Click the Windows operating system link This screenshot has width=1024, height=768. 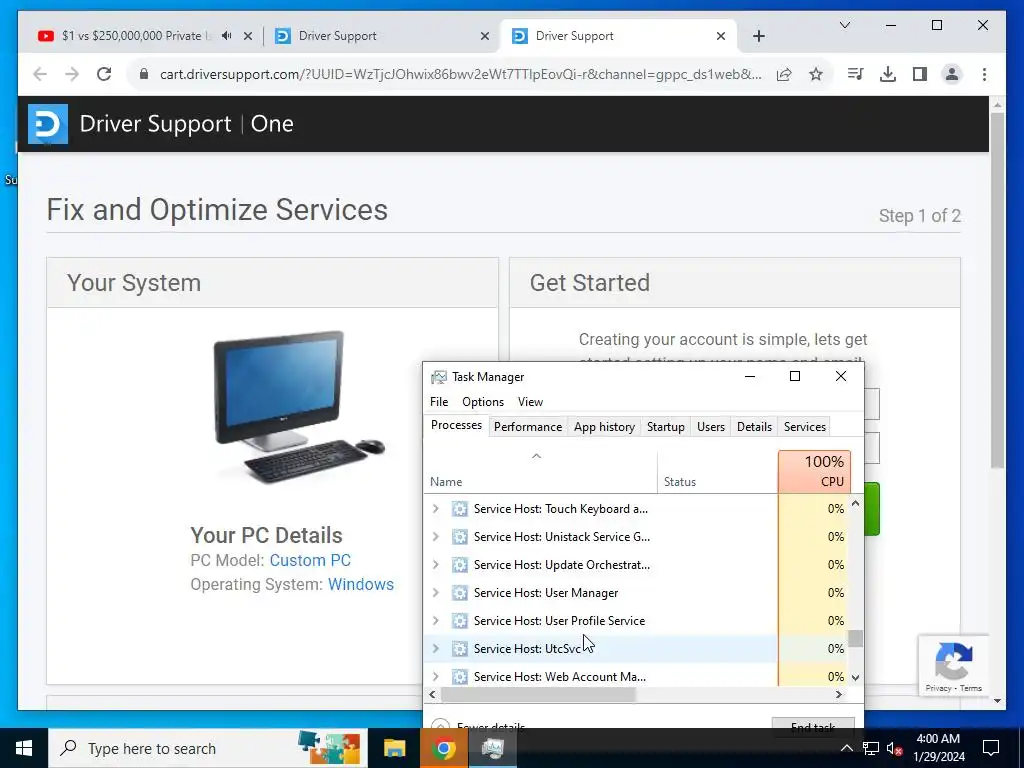(361, 584)
